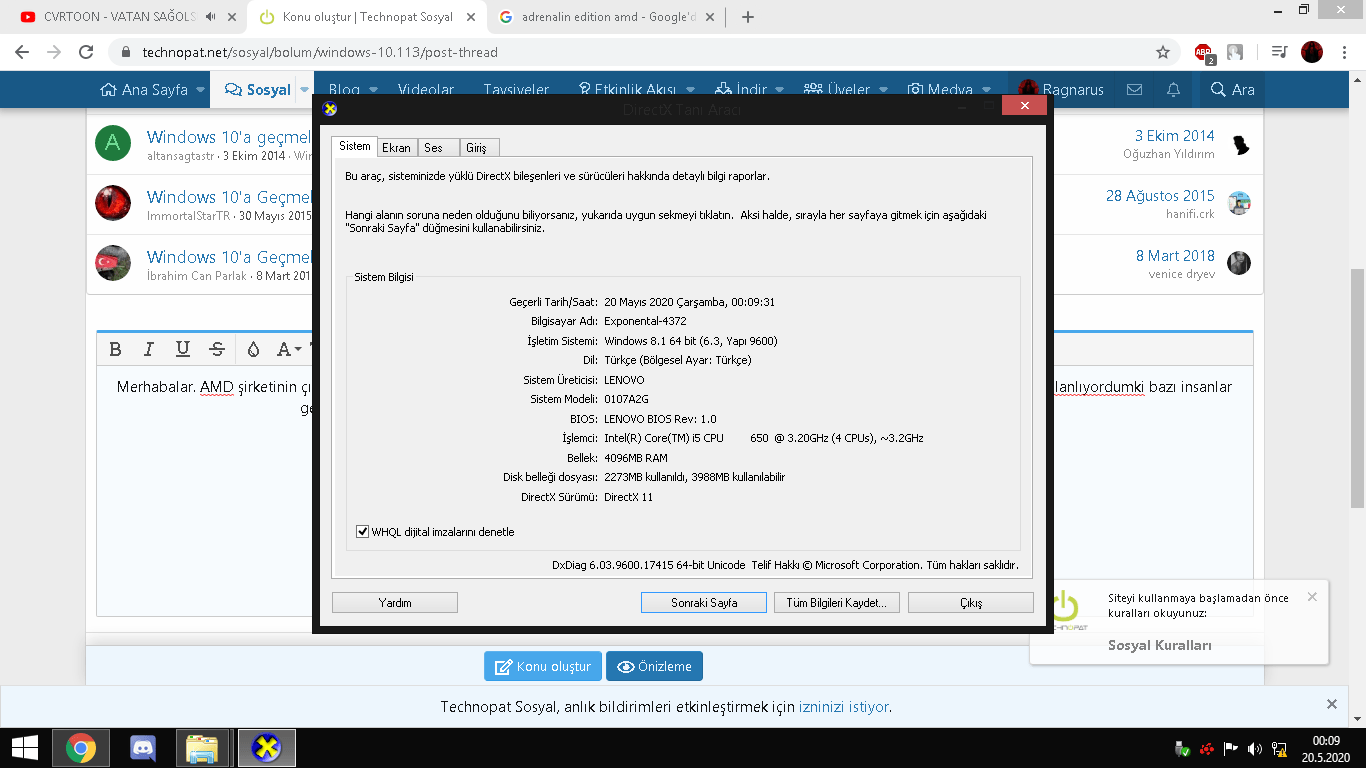
Task: Click the Chrome address bar URL
Action: (x=321, y=52)
